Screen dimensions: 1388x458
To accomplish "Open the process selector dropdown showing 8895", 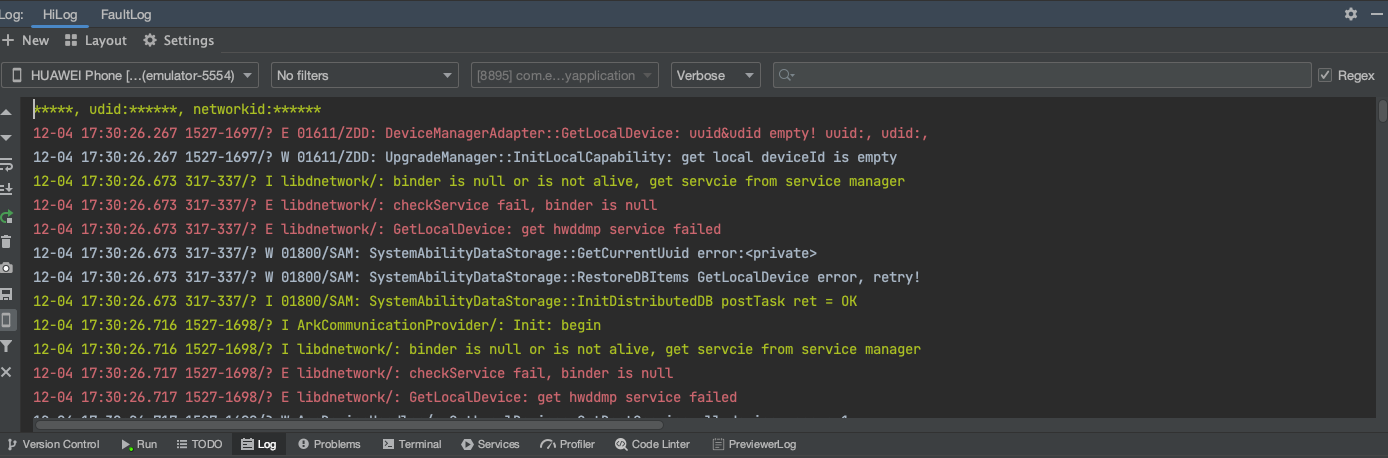I will pyautogui.click(x=565, y=75).
